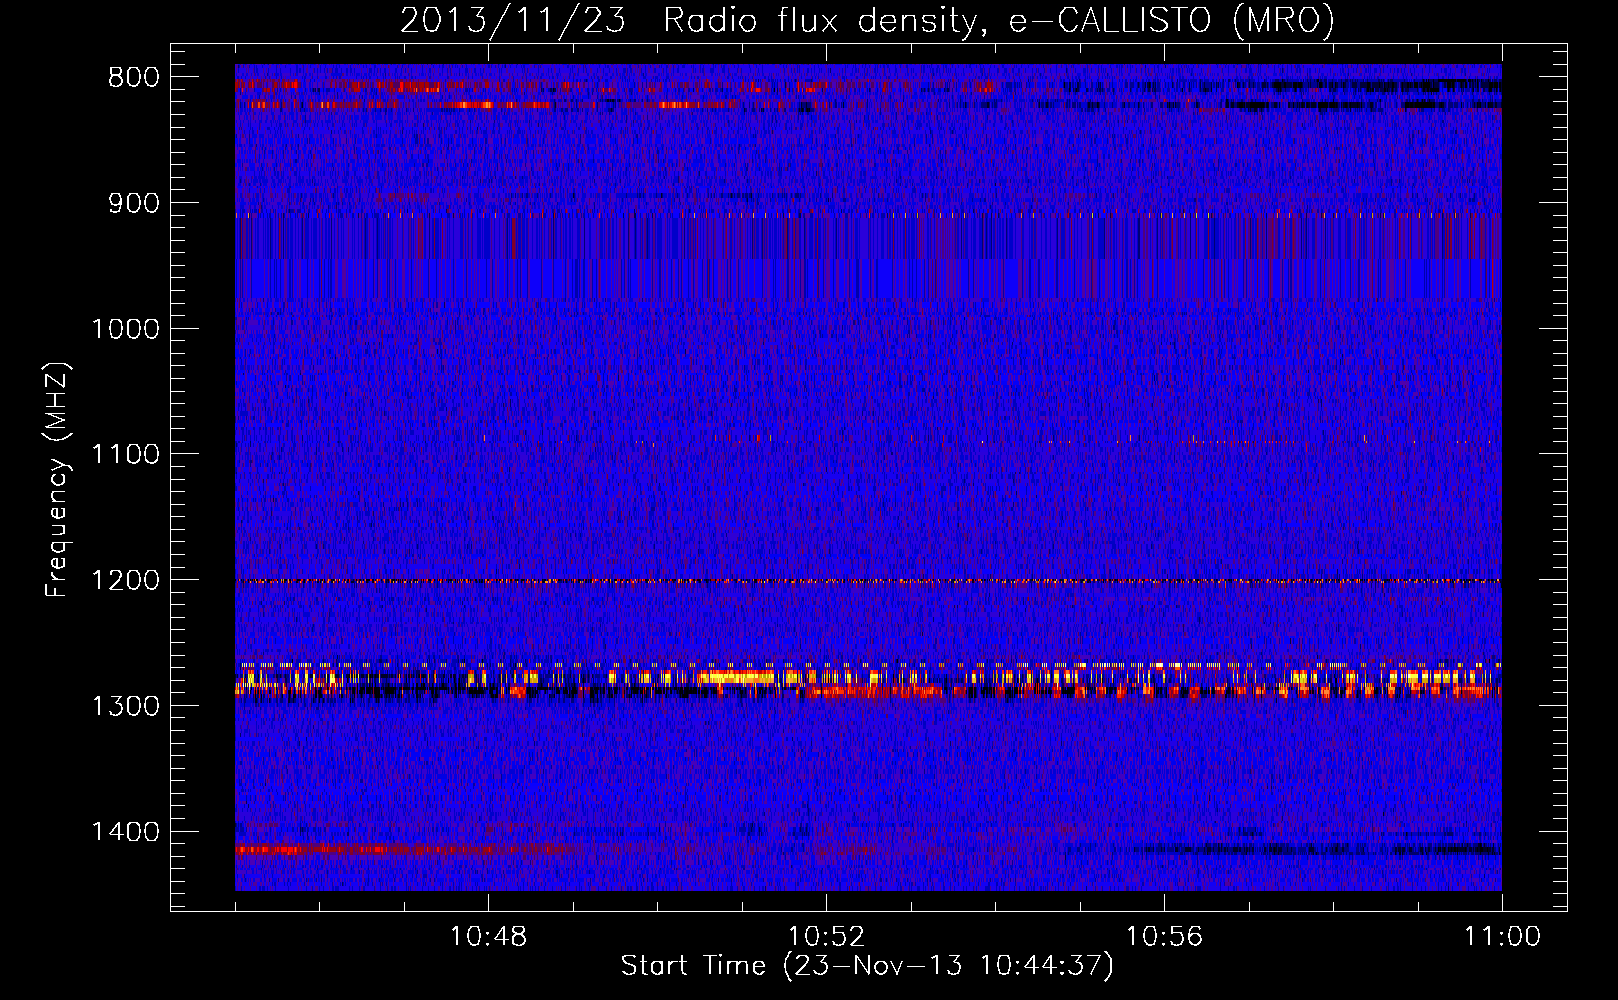Click the '10:48' time axis label

[x=488, y=937]
